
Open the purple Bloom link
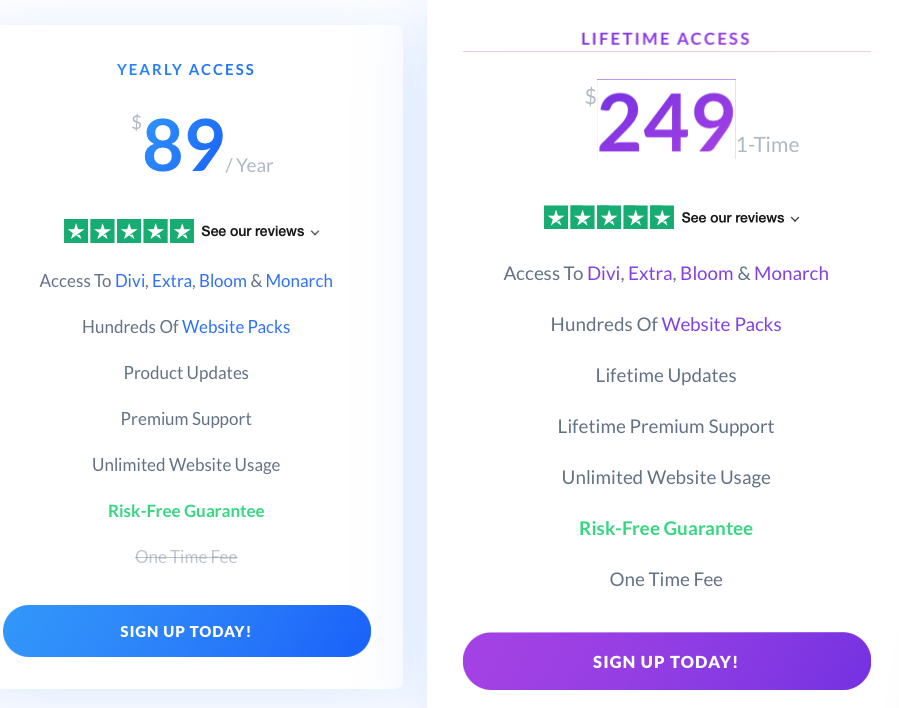(706, 273)
